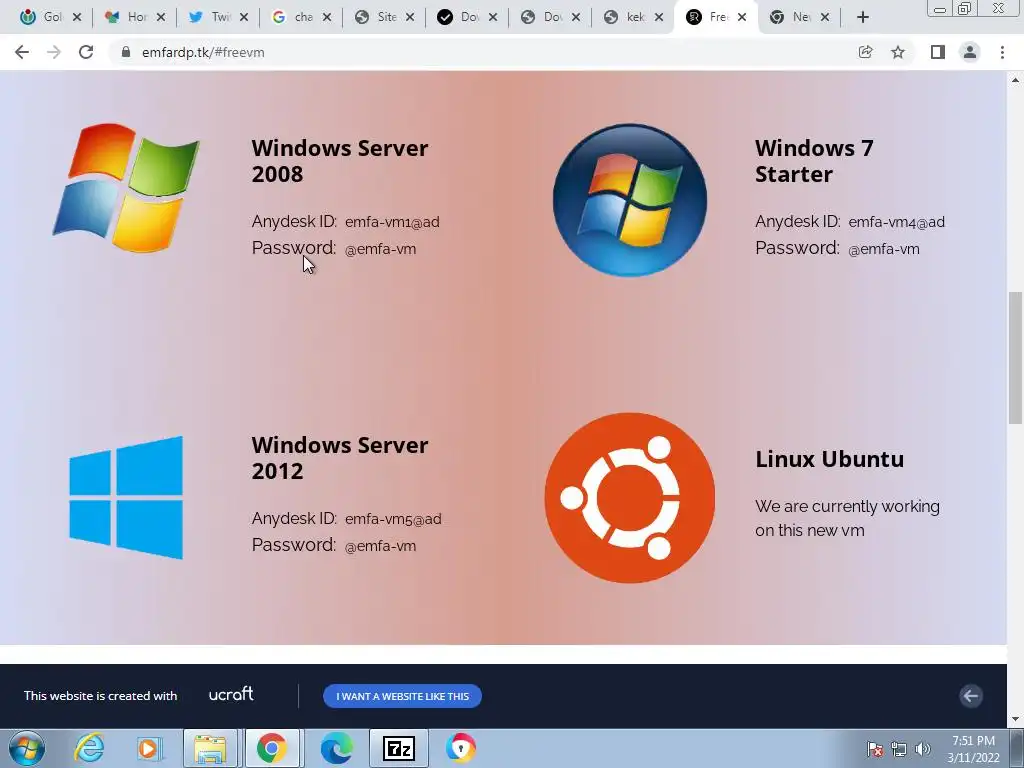Open 7-Zip from the taskbar
Viewport: 1024px width, 768px height.
[399, 748]
